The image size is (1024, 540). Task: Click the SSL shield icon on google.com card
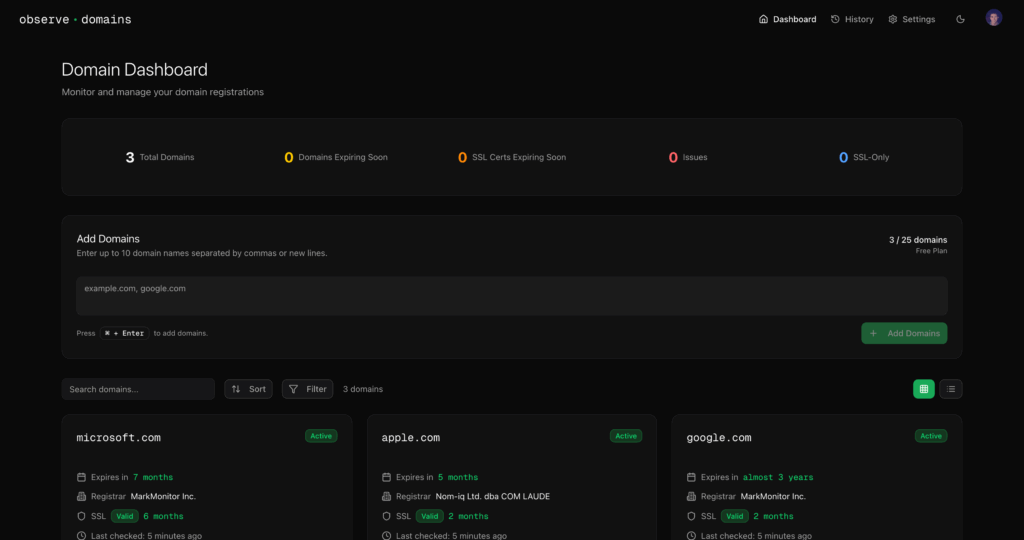point(692,516)
